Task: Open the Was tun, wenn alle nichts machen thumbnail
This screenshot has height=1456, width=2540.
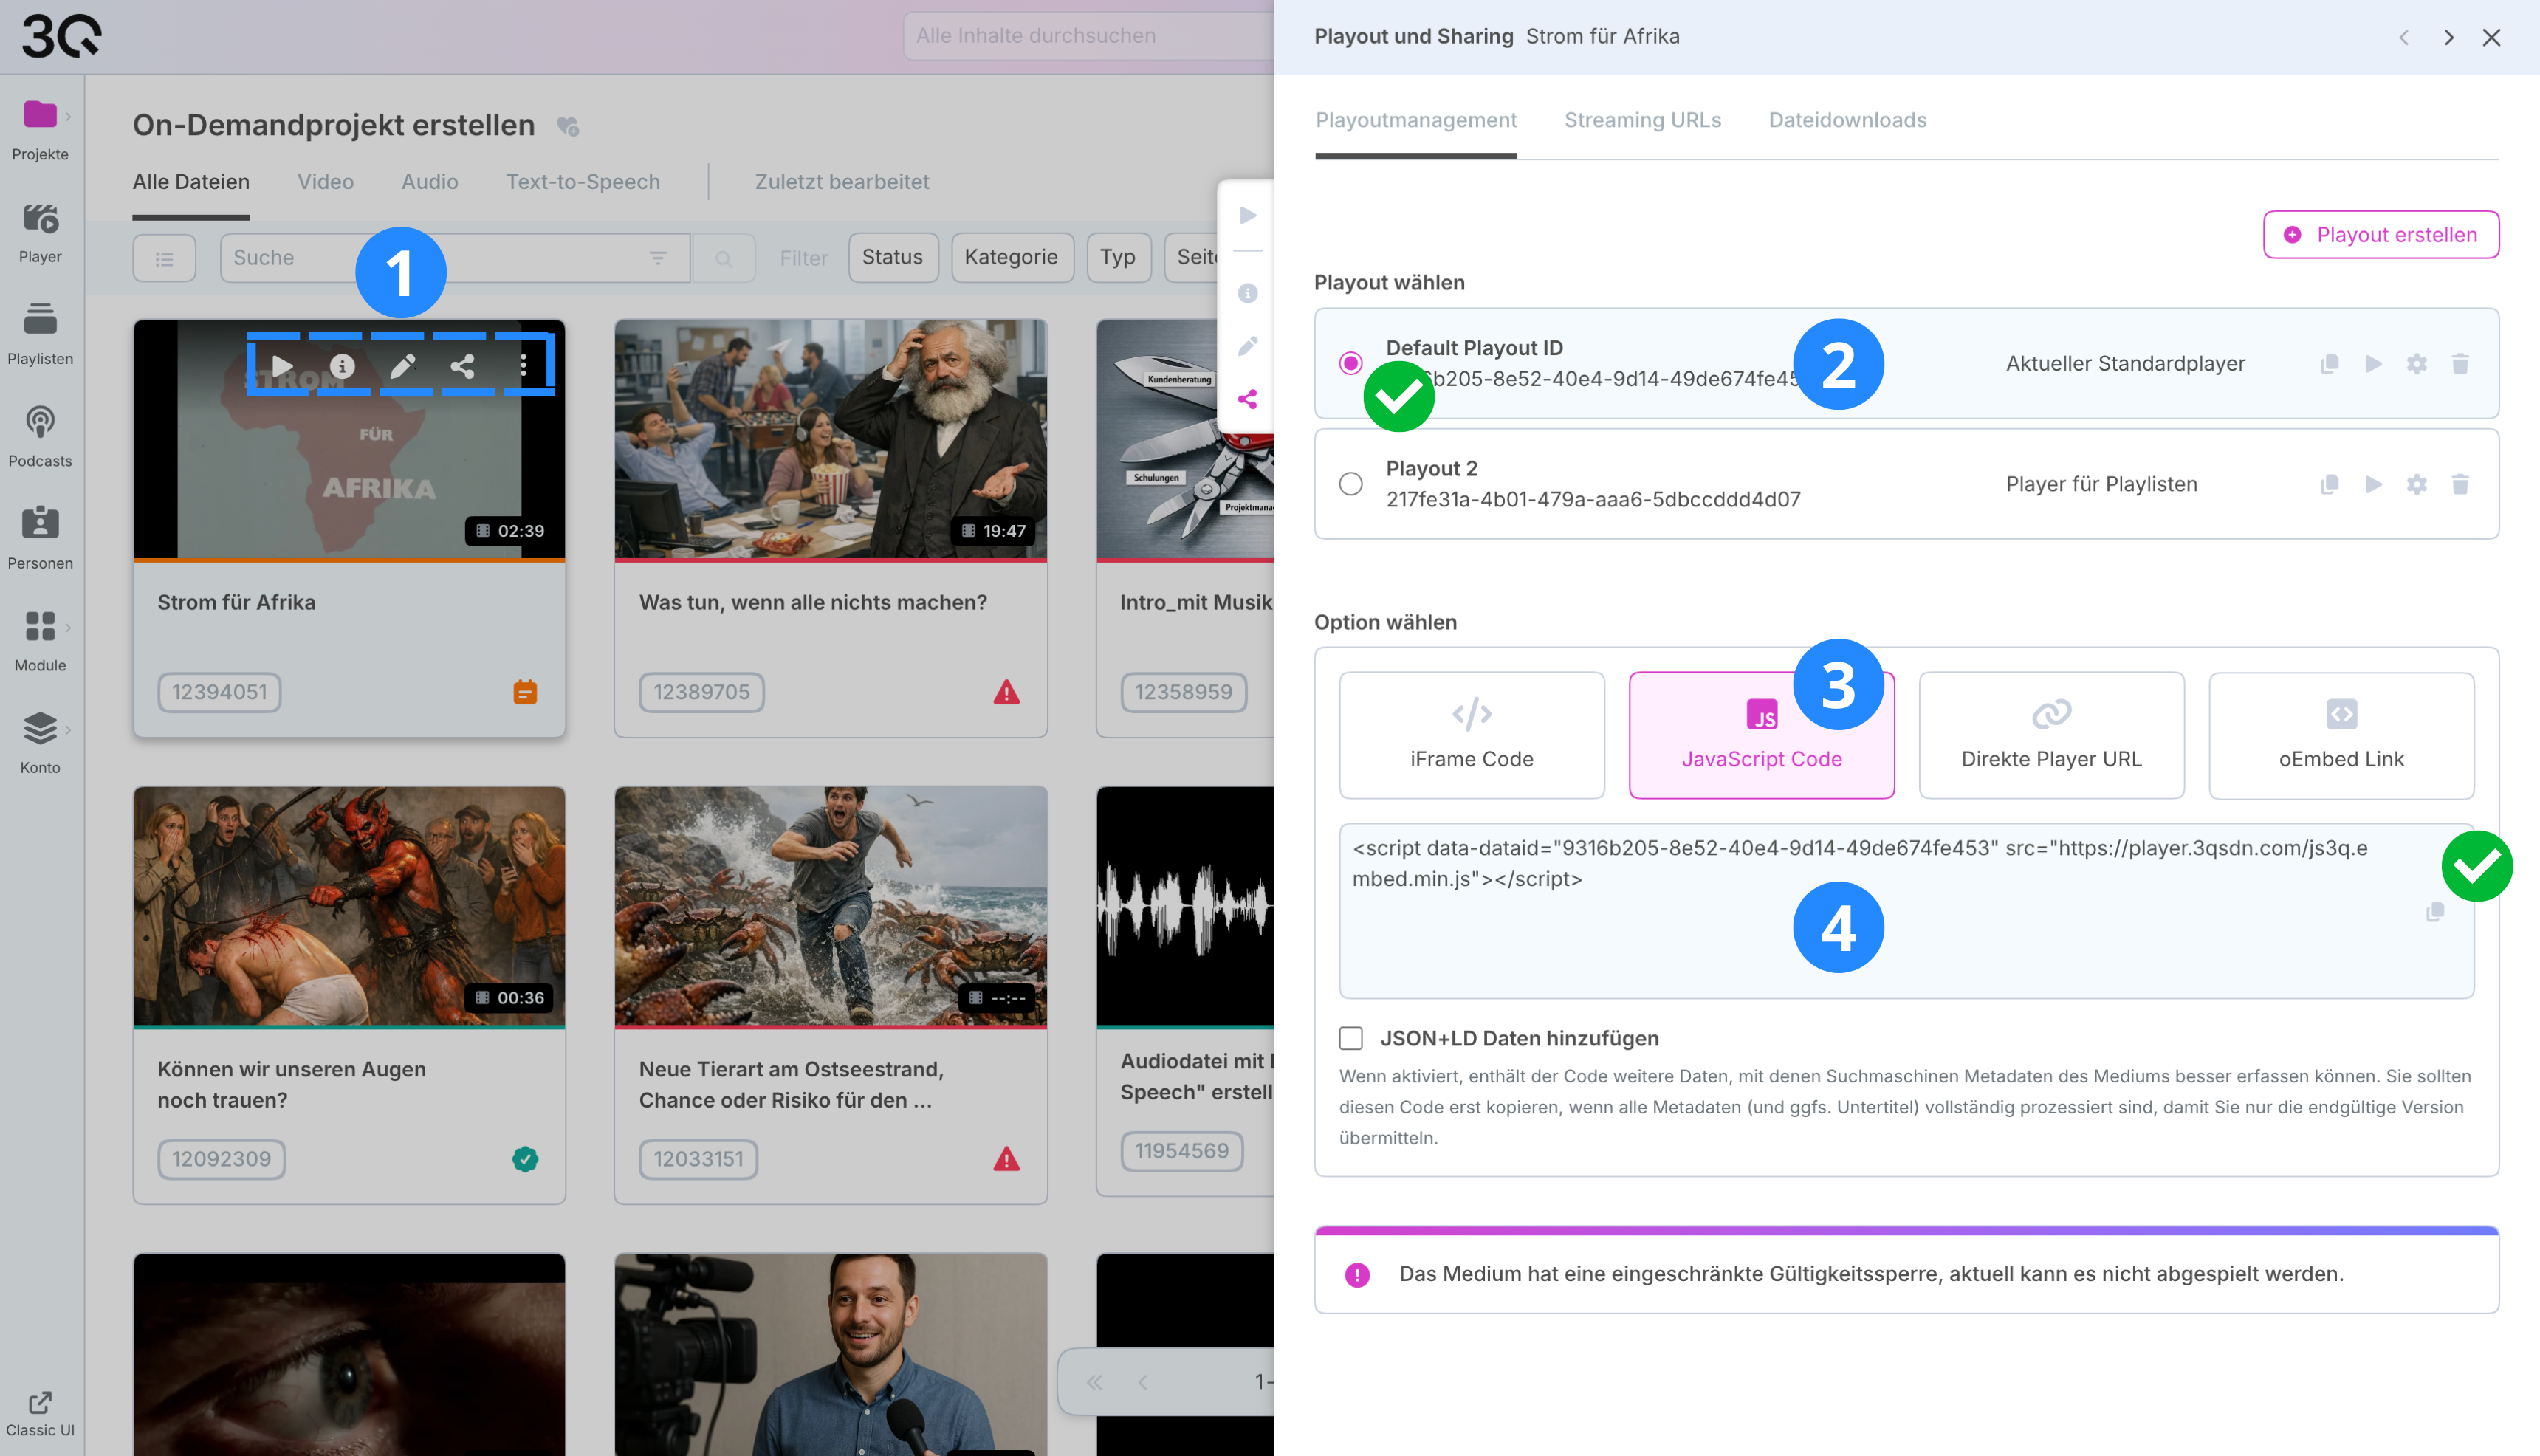Action: tap(830, 440)
